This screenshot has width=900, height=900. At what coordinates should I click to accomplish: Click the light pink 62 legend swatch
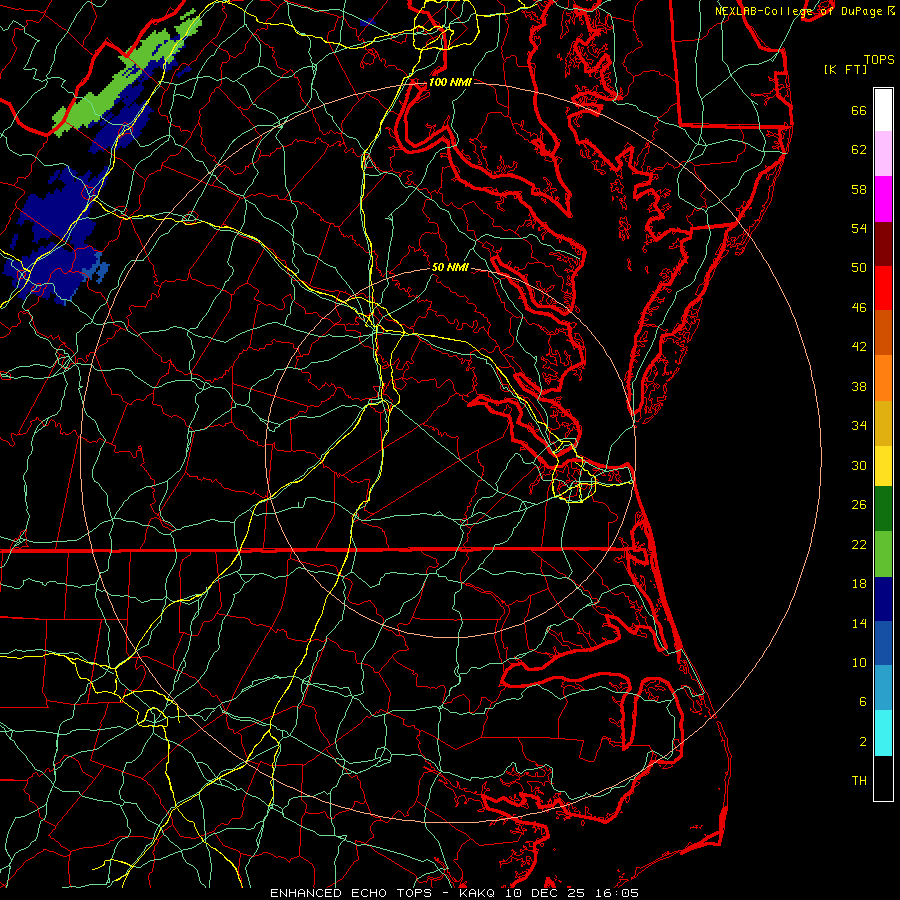pos(883,154)
